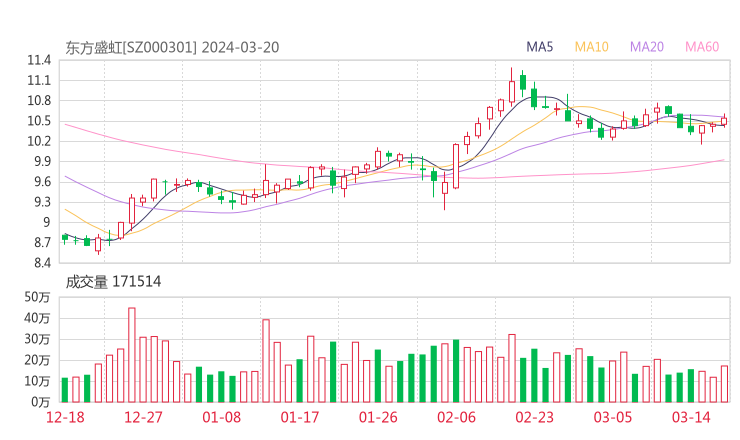Select the last volume bar on the right
This screenshot has height=440, width=740.
tap(724, 384)
